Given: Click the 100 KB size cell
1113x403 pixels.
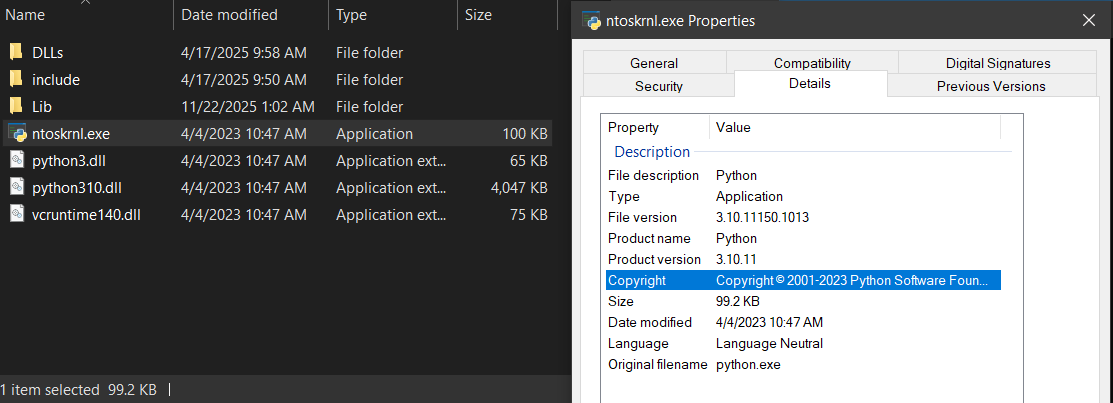Looking at the screenshot, I should [x=525, y=133].
